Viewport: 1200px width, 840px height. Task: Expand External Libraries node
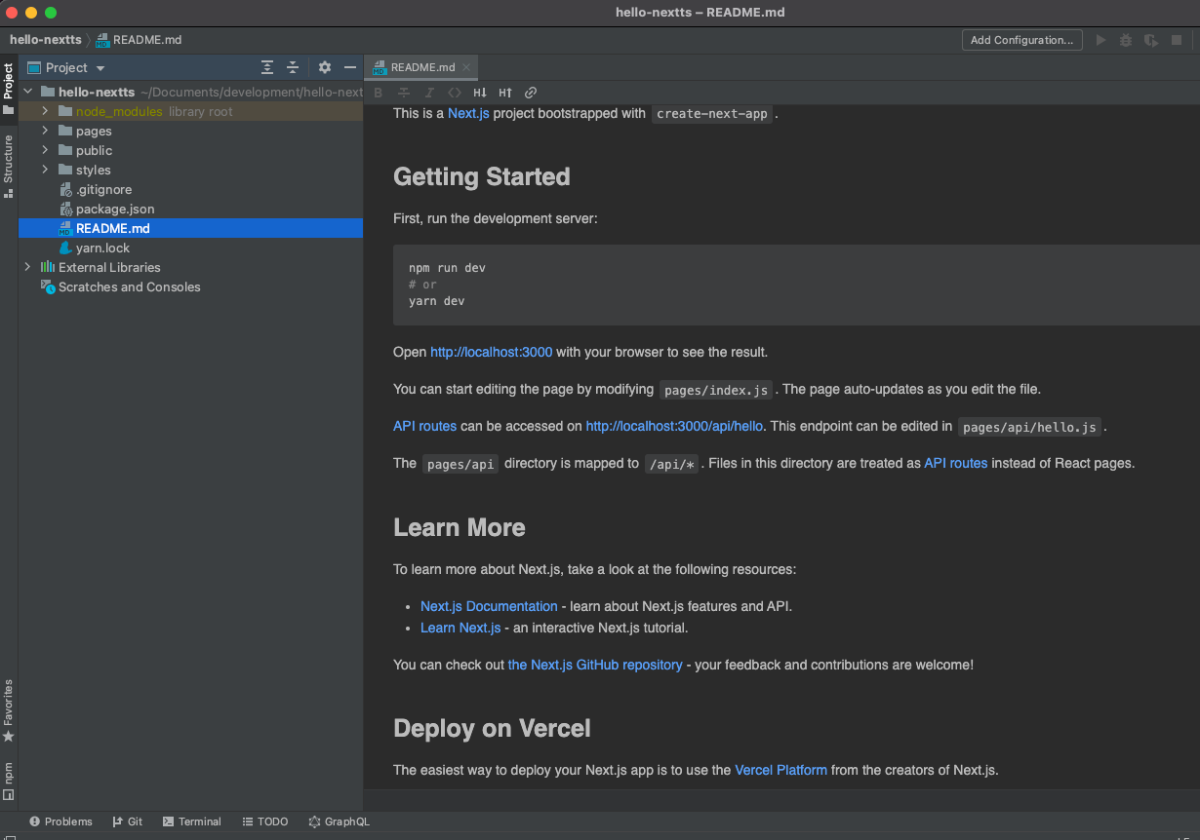point(27,267)
